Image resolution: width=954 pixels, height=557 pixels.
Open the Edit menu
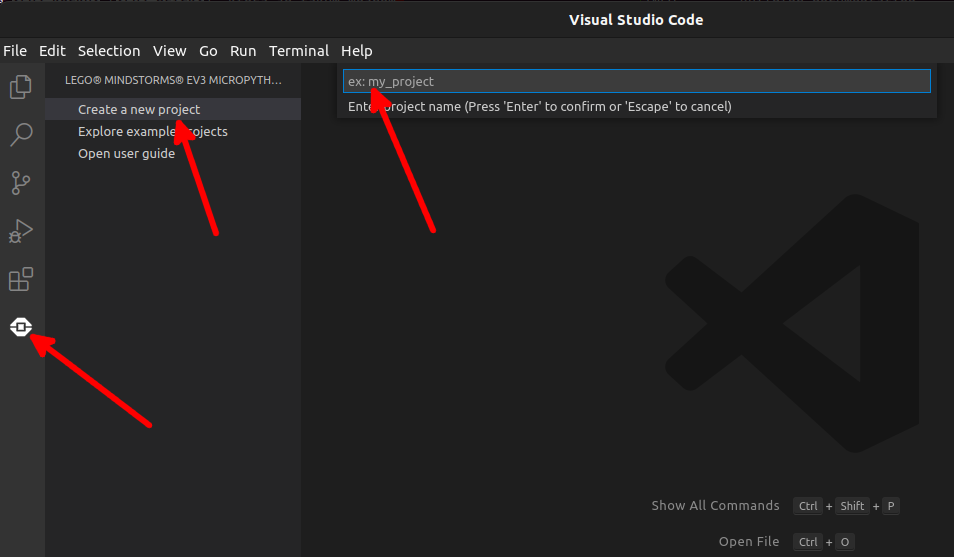click(52, 51)
